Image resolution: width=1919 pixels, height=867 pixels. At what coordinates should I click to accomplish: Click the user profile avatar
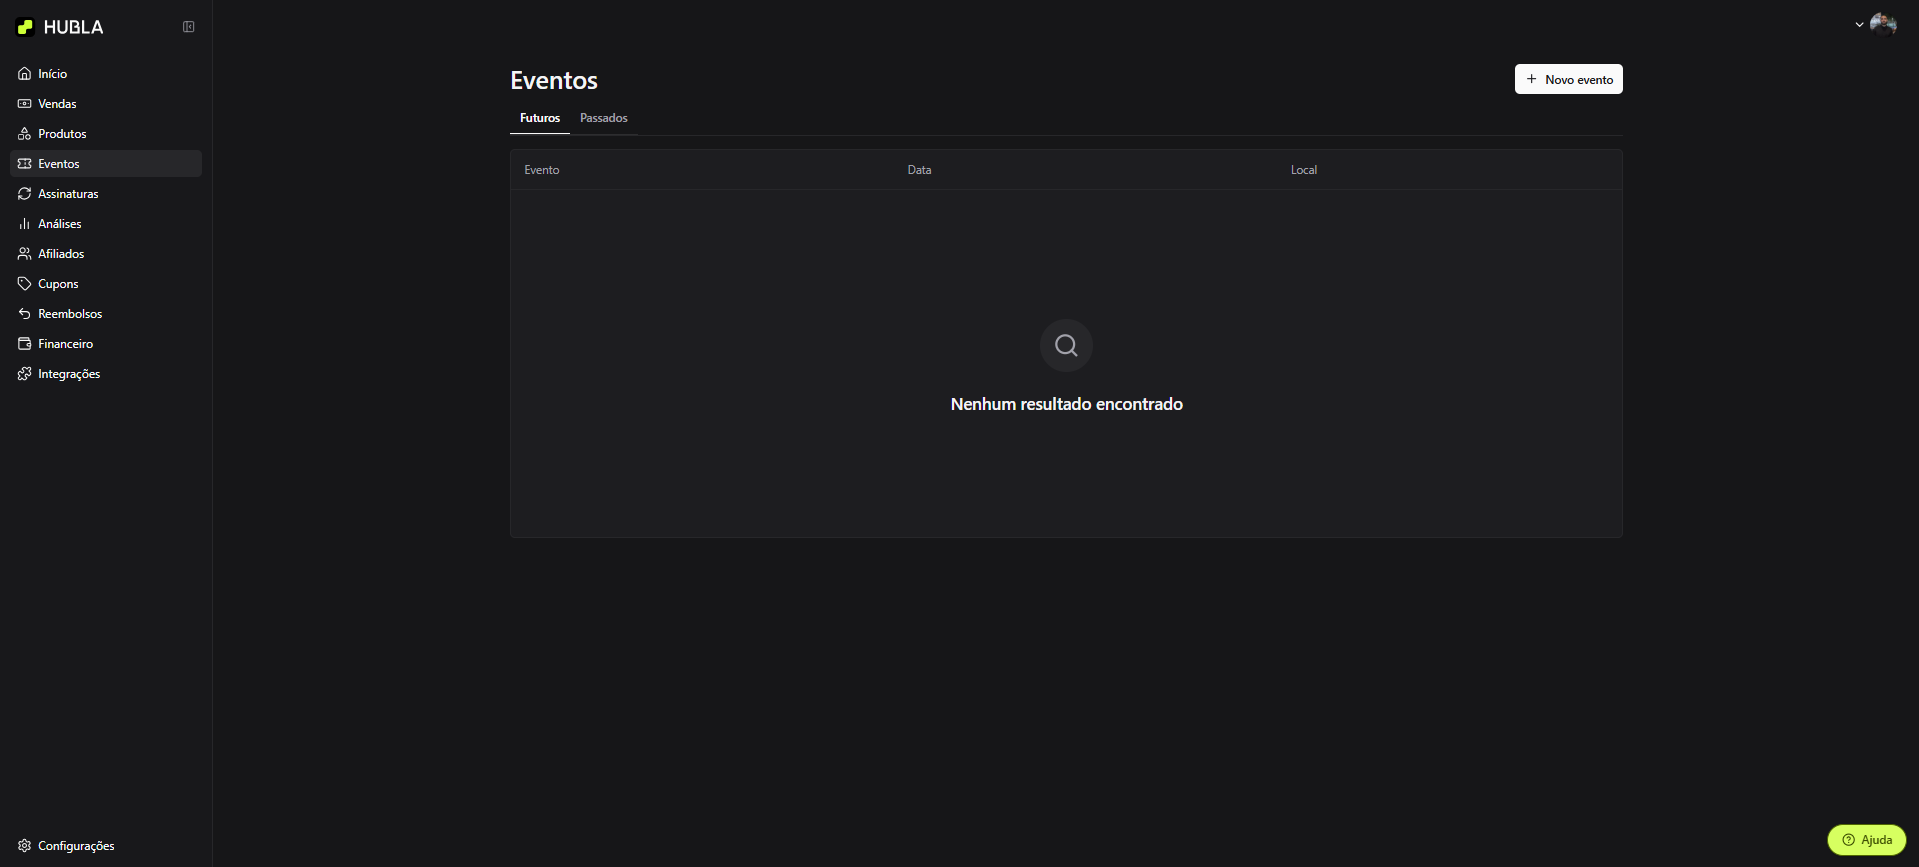(1883, 24)
